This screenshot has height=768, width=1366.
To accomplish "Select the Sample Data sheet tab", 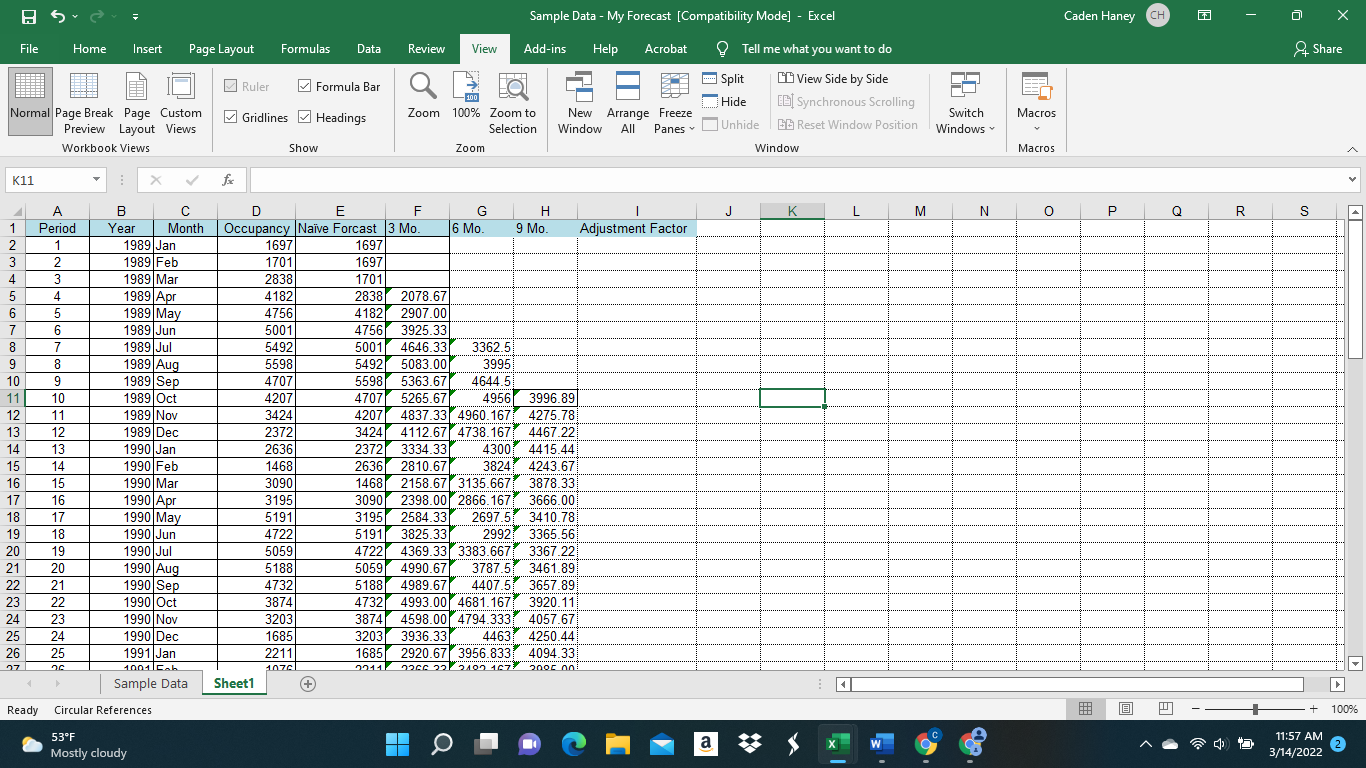I will (150, 683).
